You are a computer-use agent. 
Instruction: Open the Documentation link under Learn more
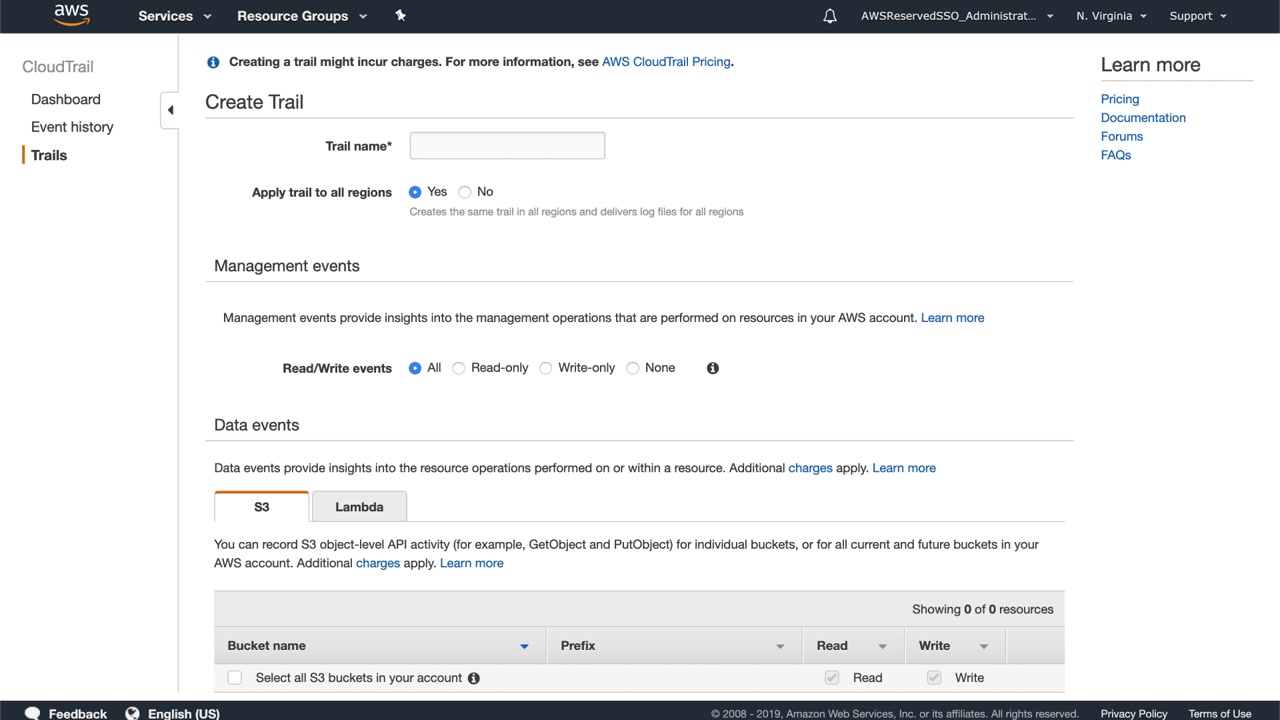[1143, 118]
